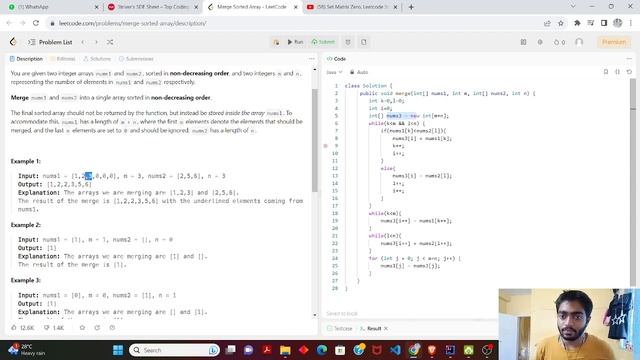This screenshot has height=360, width=640.
Task: Switch to the WhatsApp browser tab
Action: coord(53,7)
